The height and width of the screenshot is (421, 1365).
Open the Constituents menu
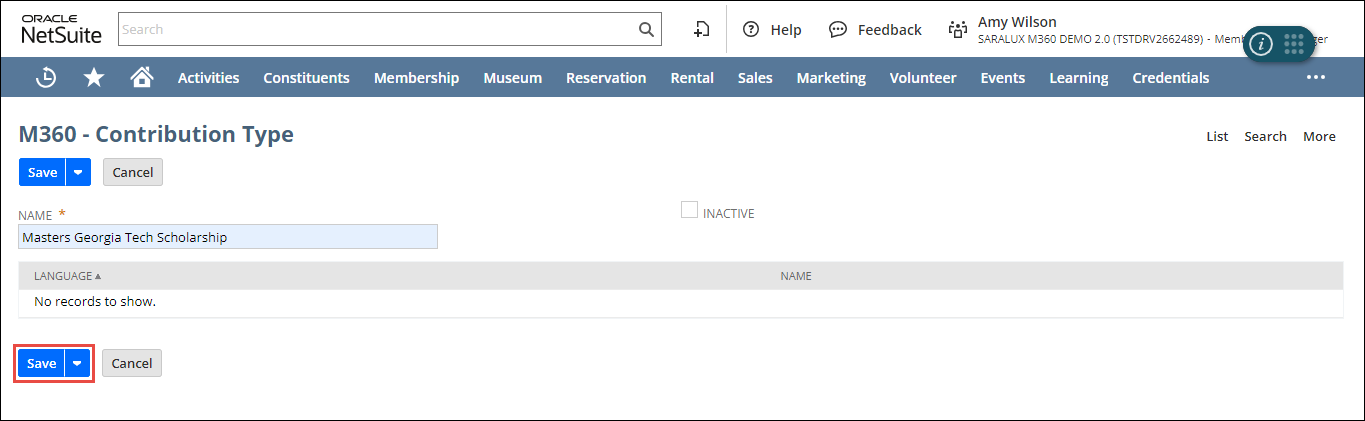[306, 77]
